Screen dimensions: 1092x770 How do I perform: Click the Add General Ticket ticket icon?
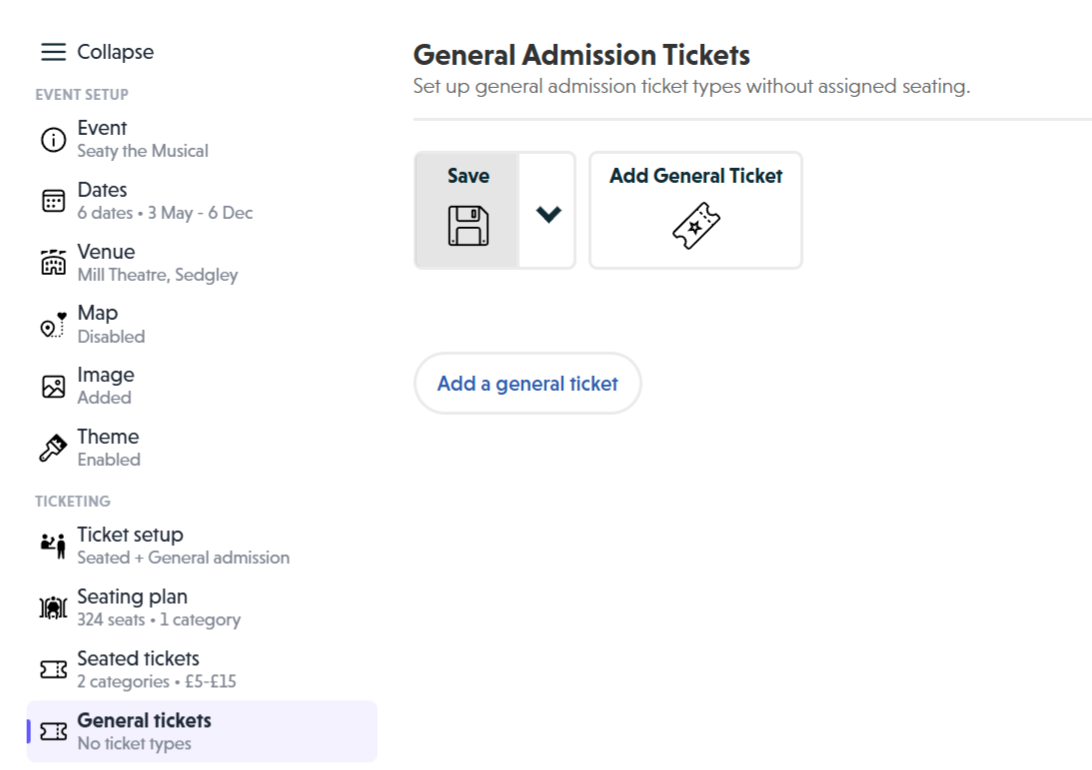pos(695,225)
